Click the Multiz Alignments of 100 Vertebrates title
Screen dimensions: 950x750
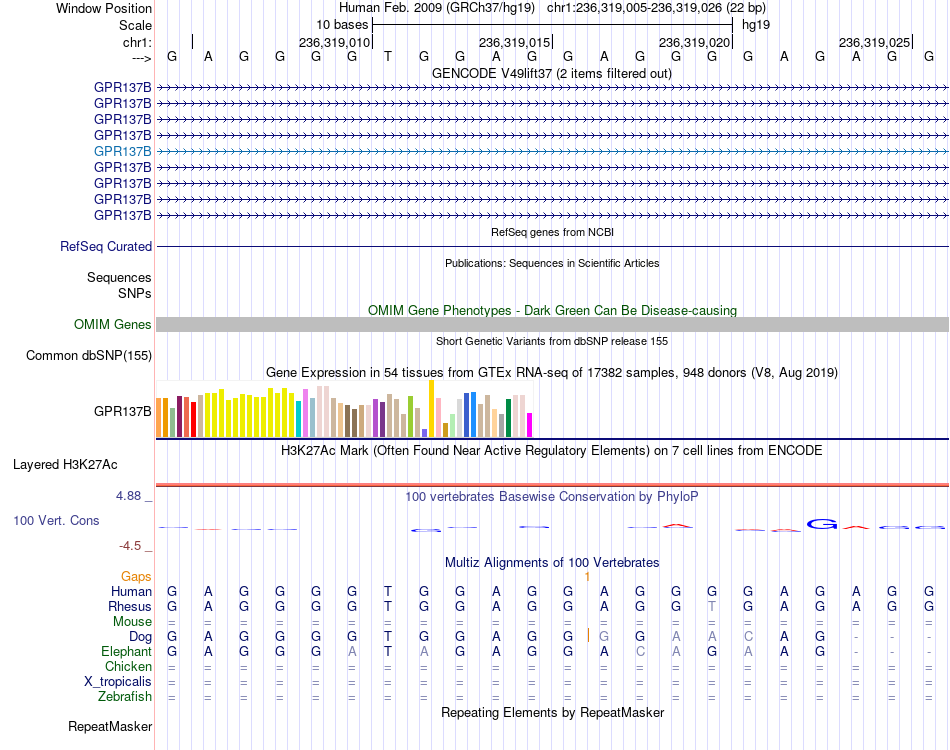[552, 562]
